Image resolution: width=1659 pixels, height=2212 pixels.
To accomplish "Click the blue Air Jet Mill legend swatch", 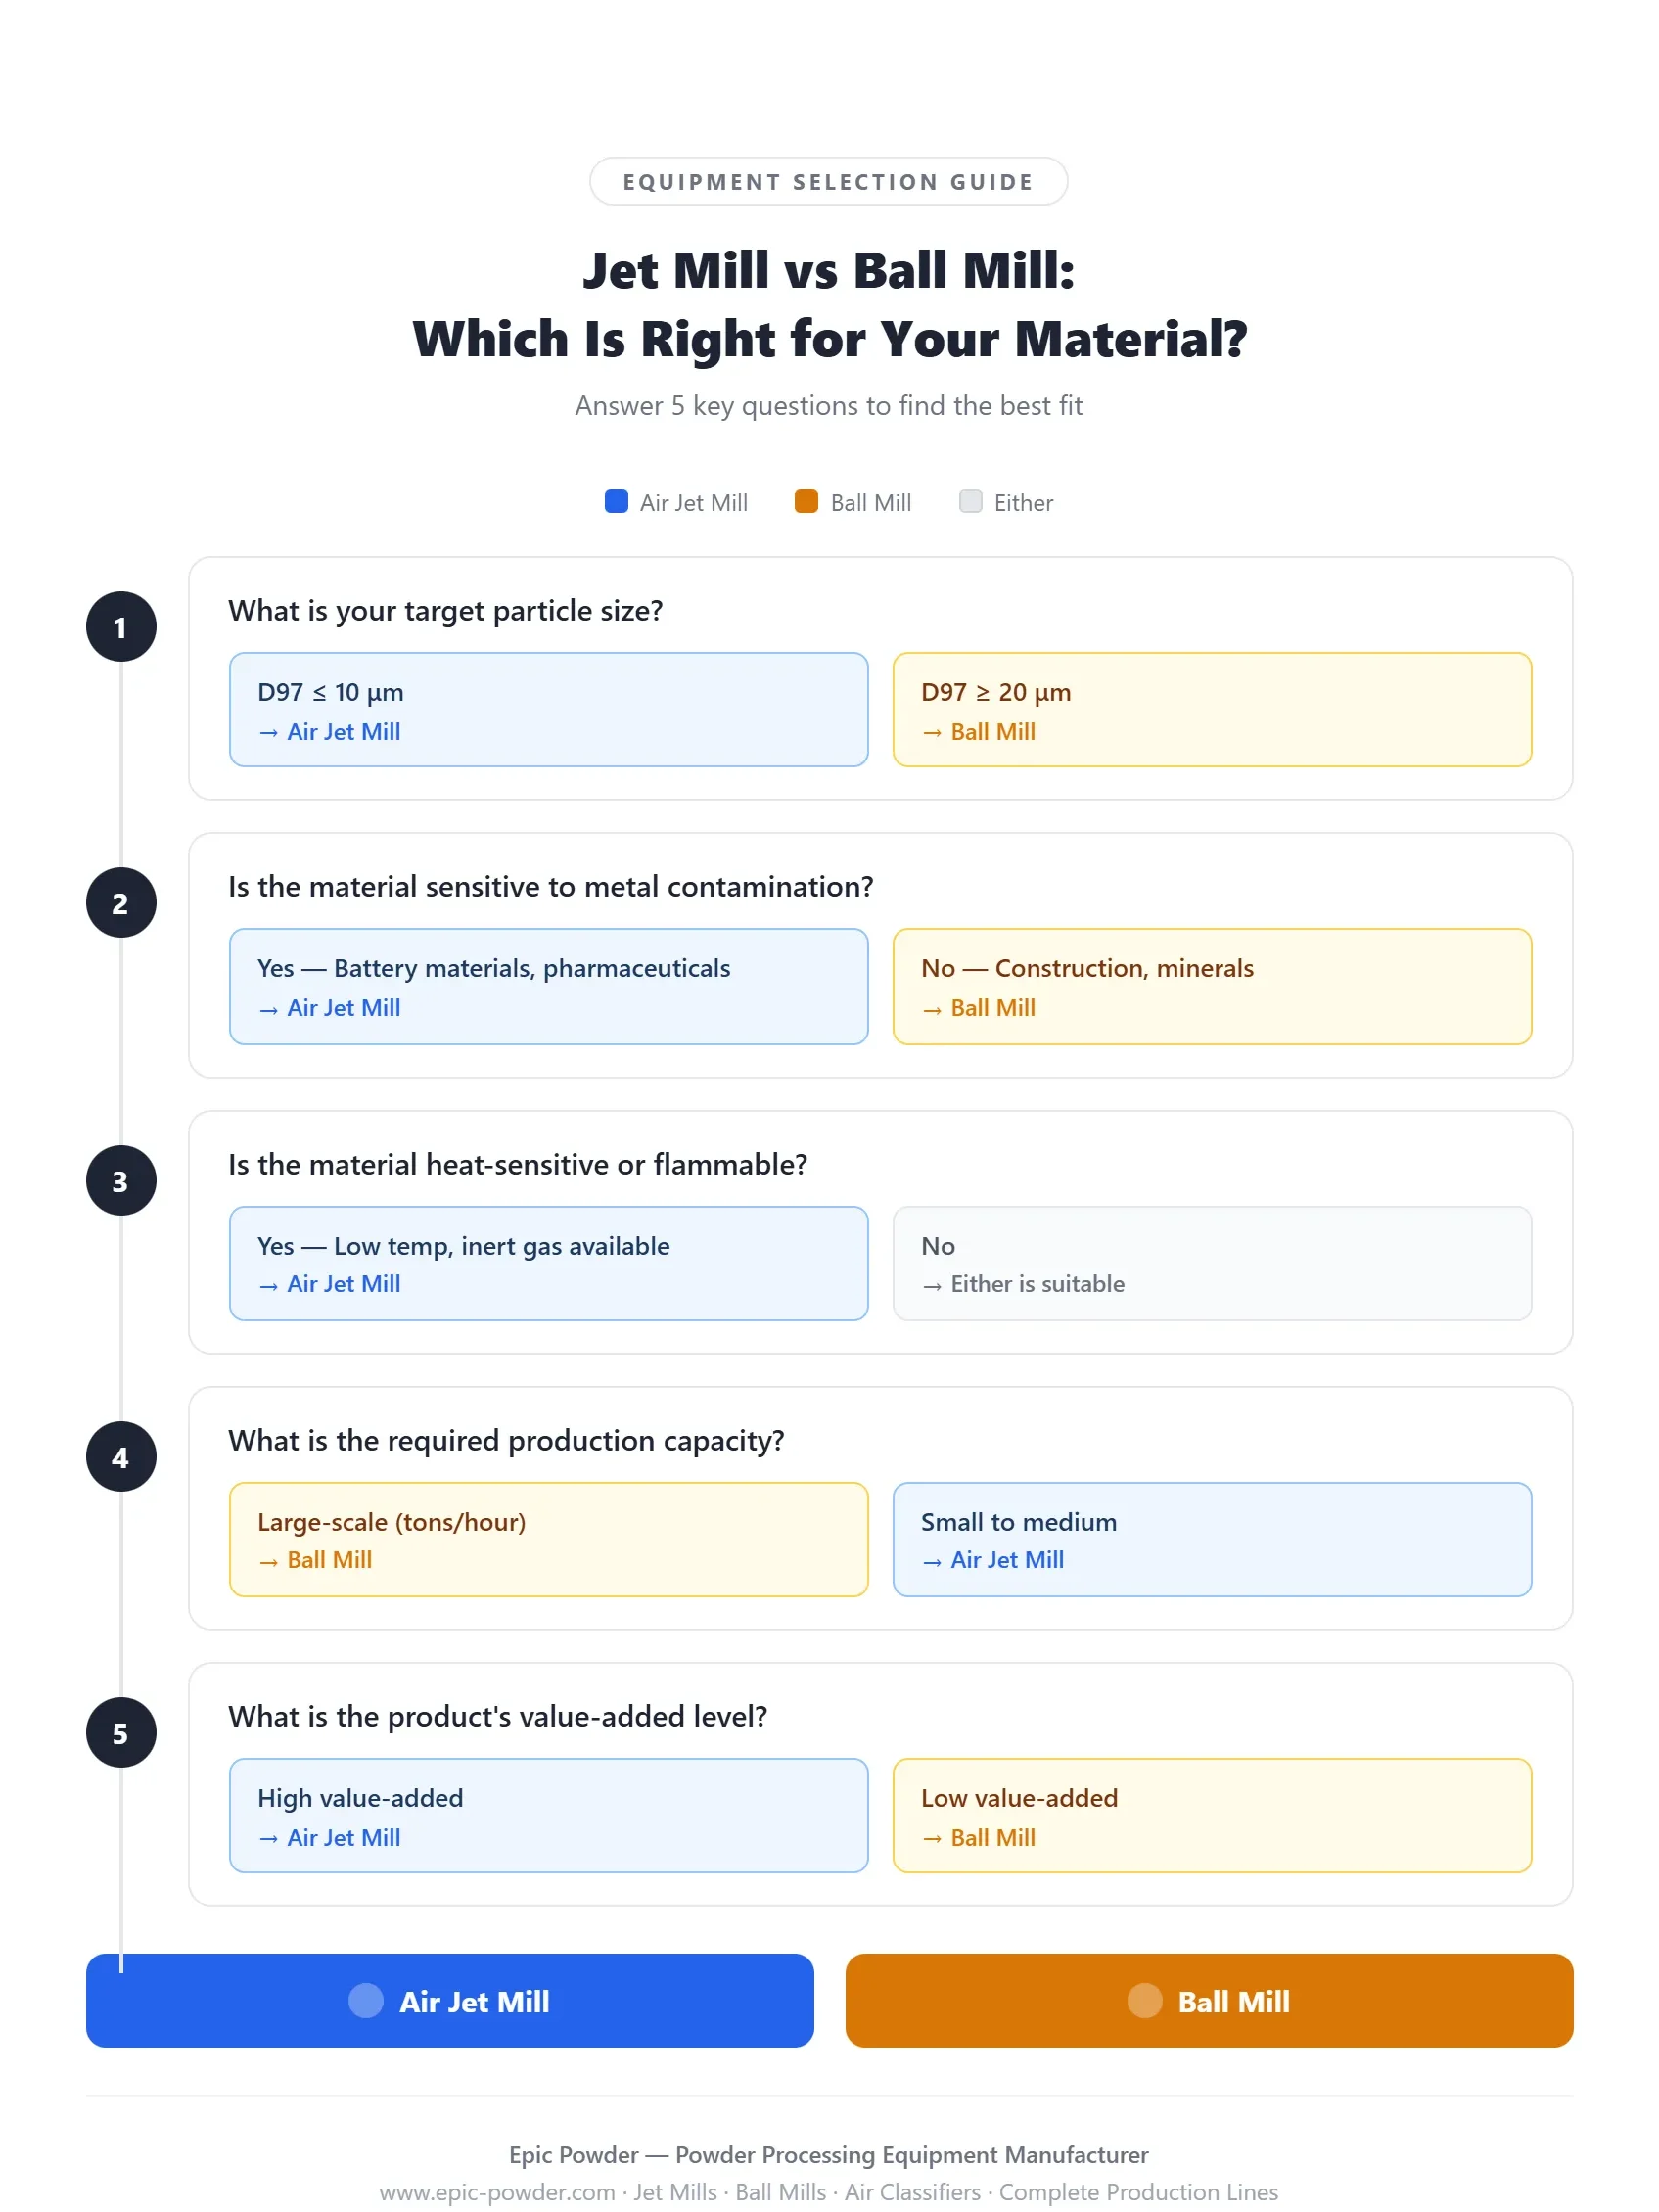I will click(617, 502).
